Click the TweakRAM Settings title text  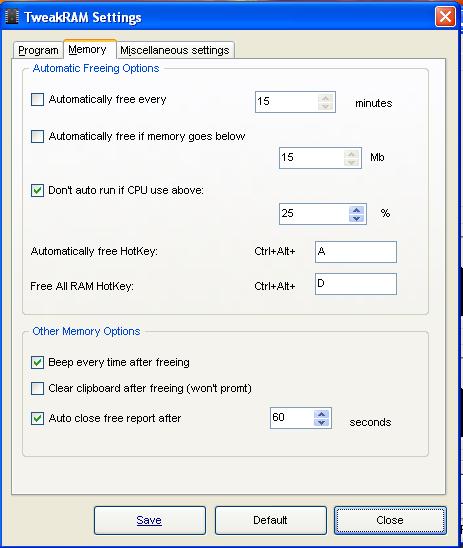coord(83,17)
